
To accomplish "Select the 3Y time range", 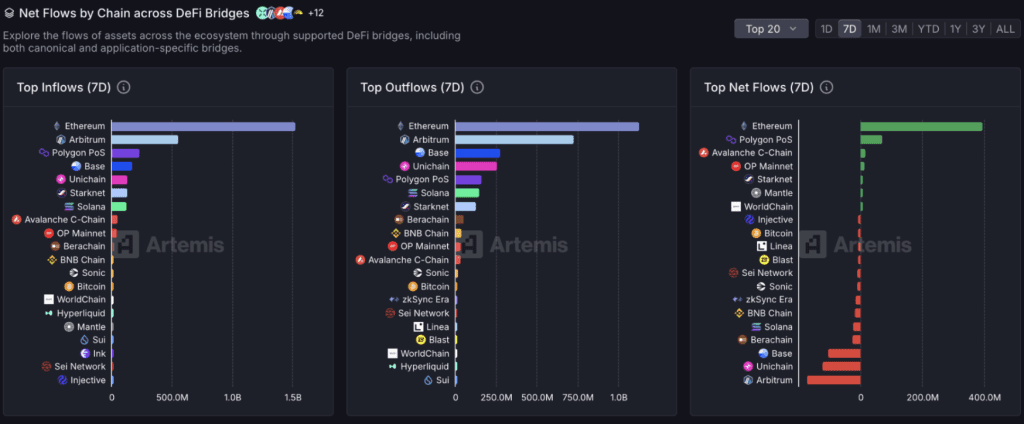I will 978,29.
